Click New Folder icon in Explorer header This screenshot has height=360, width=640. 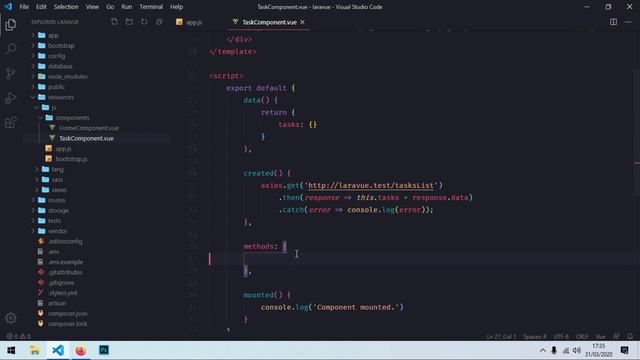click(129, 22)
